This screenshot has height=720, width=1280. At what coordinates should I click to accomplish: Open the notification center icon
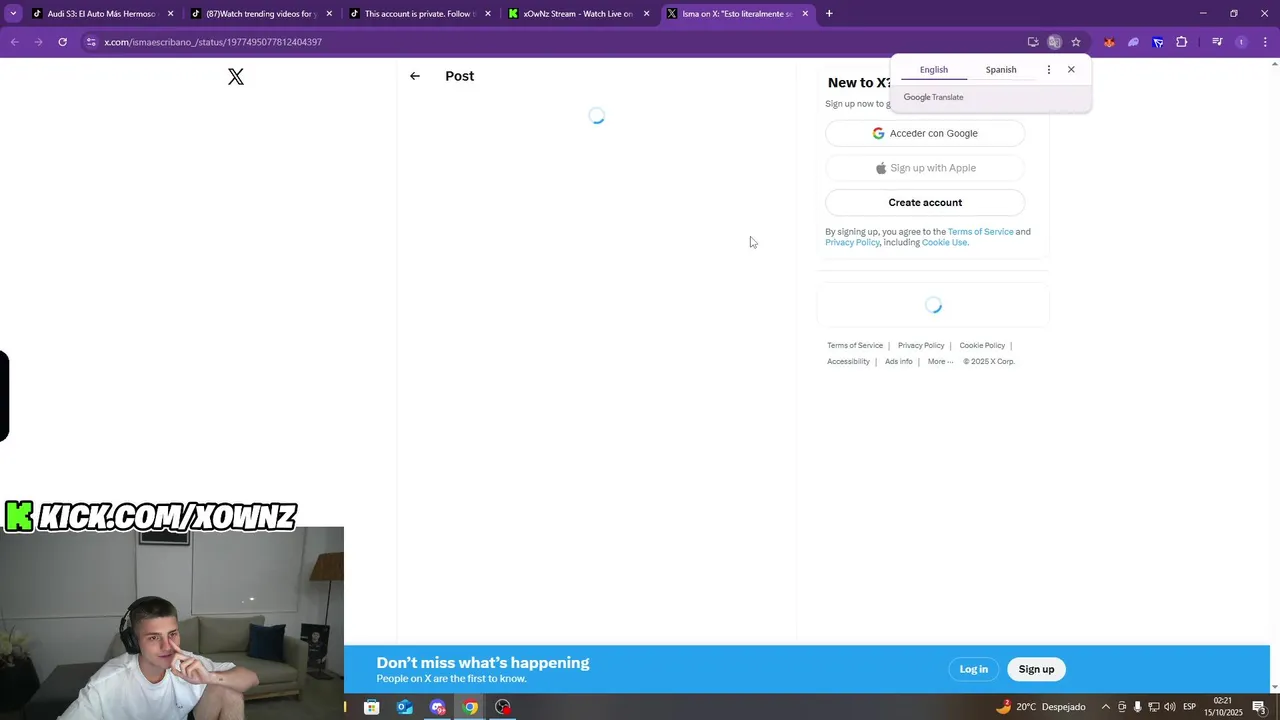tap(1259, 707)
